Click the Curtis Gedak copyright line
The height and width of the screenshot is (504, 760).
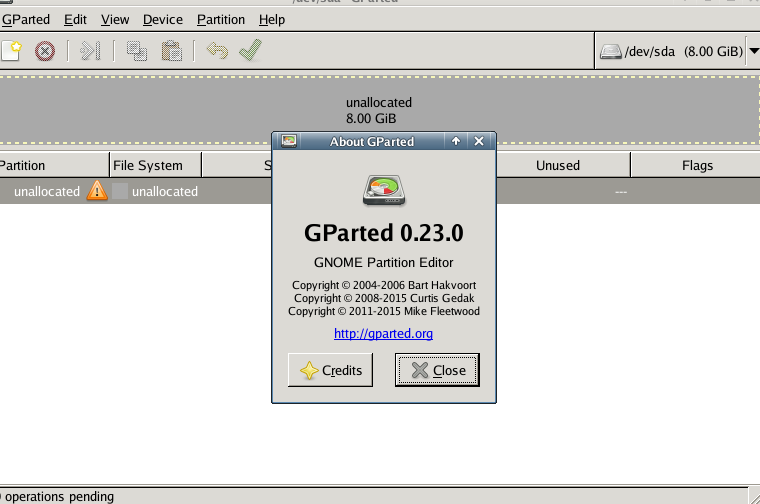click(x=384, y=298)
